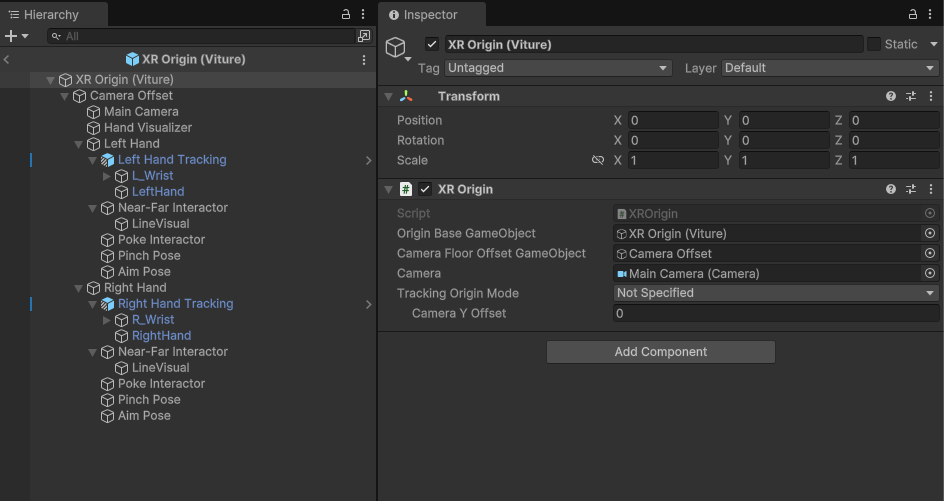Click the Camera Y Offset input field
Image resolution: width=944 pixels, height=501 pixels.
[x=776, y=313]
